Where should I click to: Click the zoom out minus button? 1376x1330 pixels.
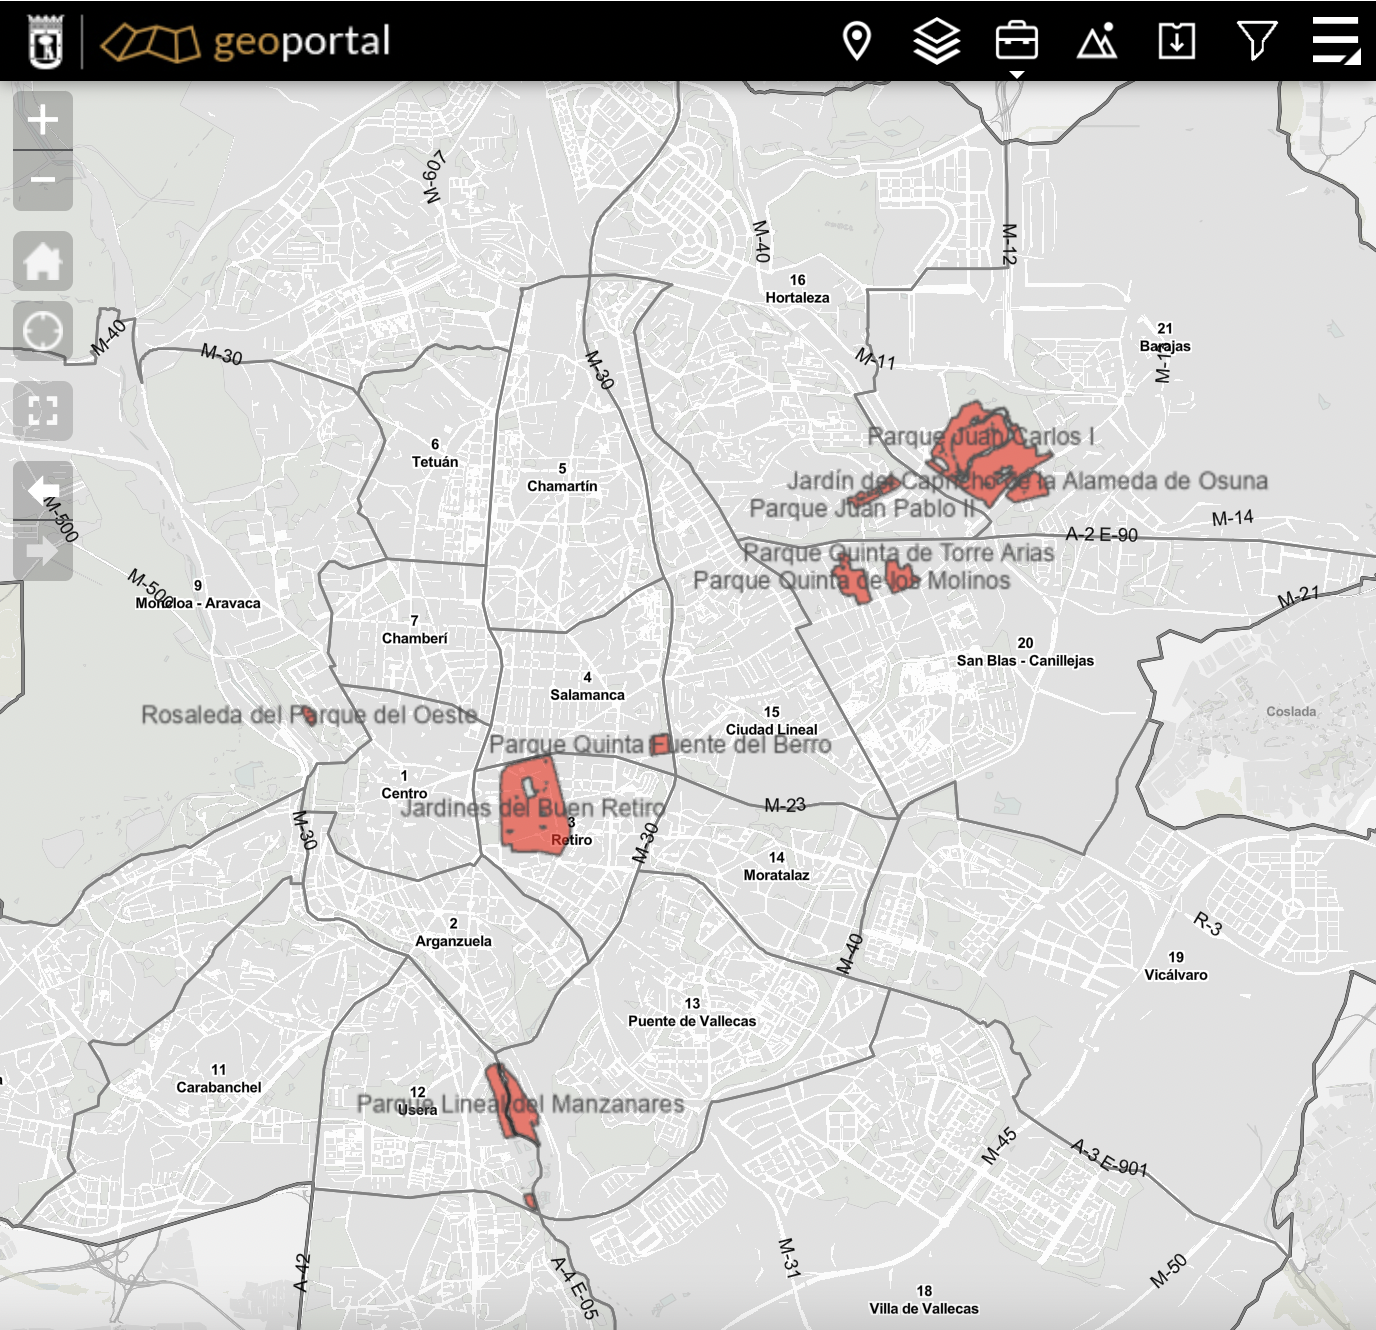pos(43,181)
